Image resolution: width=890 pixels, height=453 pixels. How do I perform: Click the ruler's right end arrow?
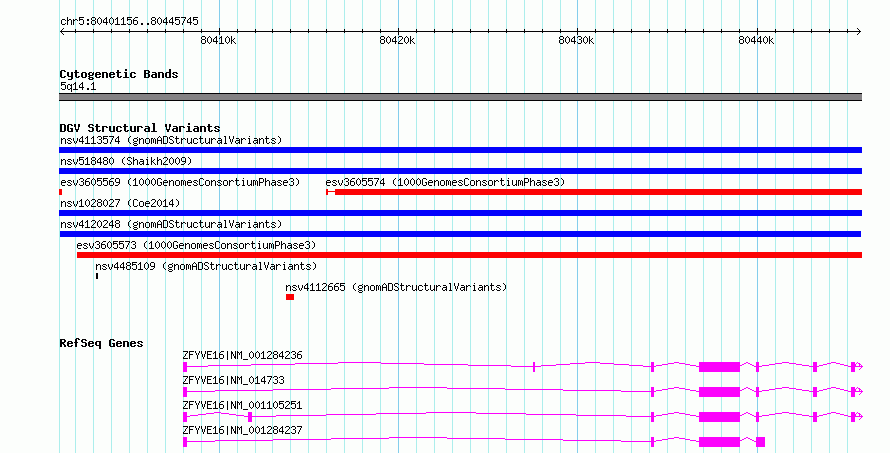click(859, 32)
